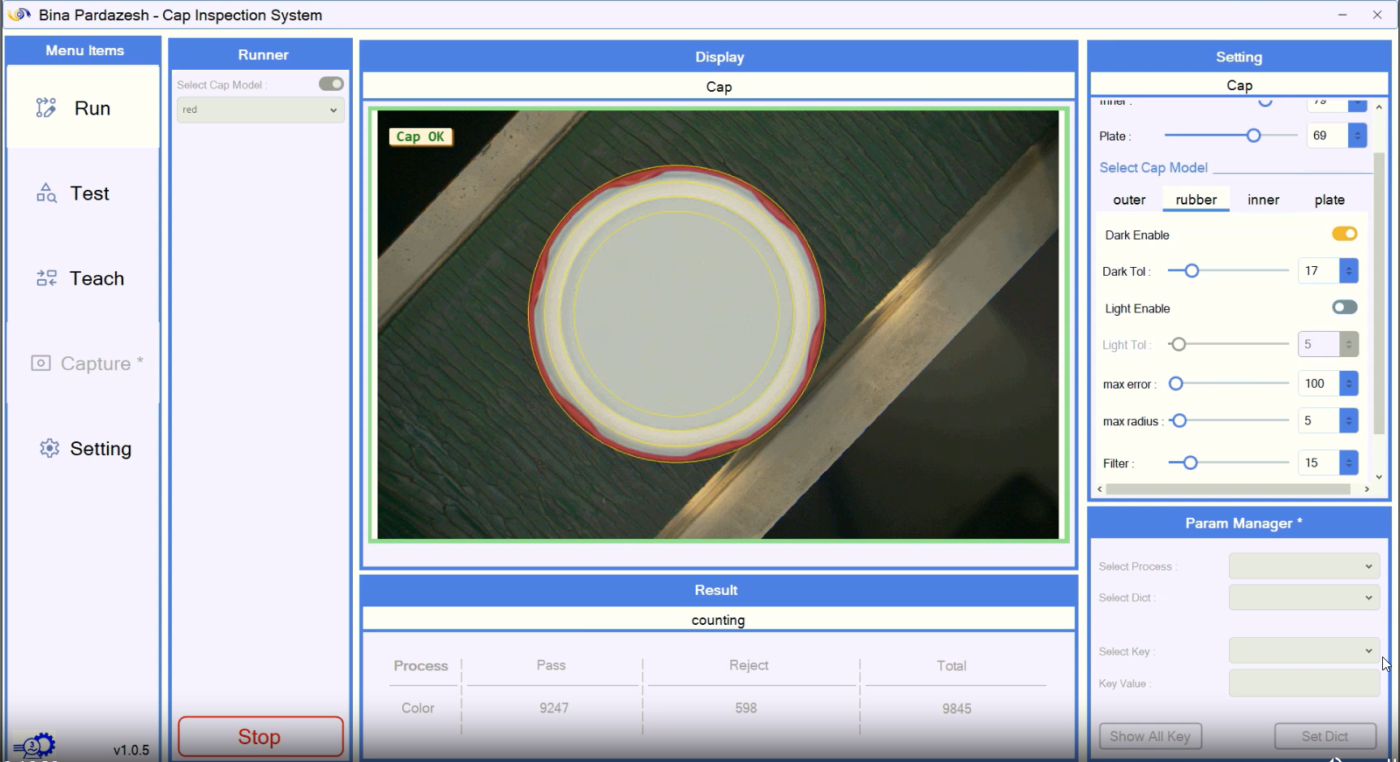Click the Run menu icon
Viewport: 1400px width, 762px height.
pyautogui.click(x=46, y=108)
